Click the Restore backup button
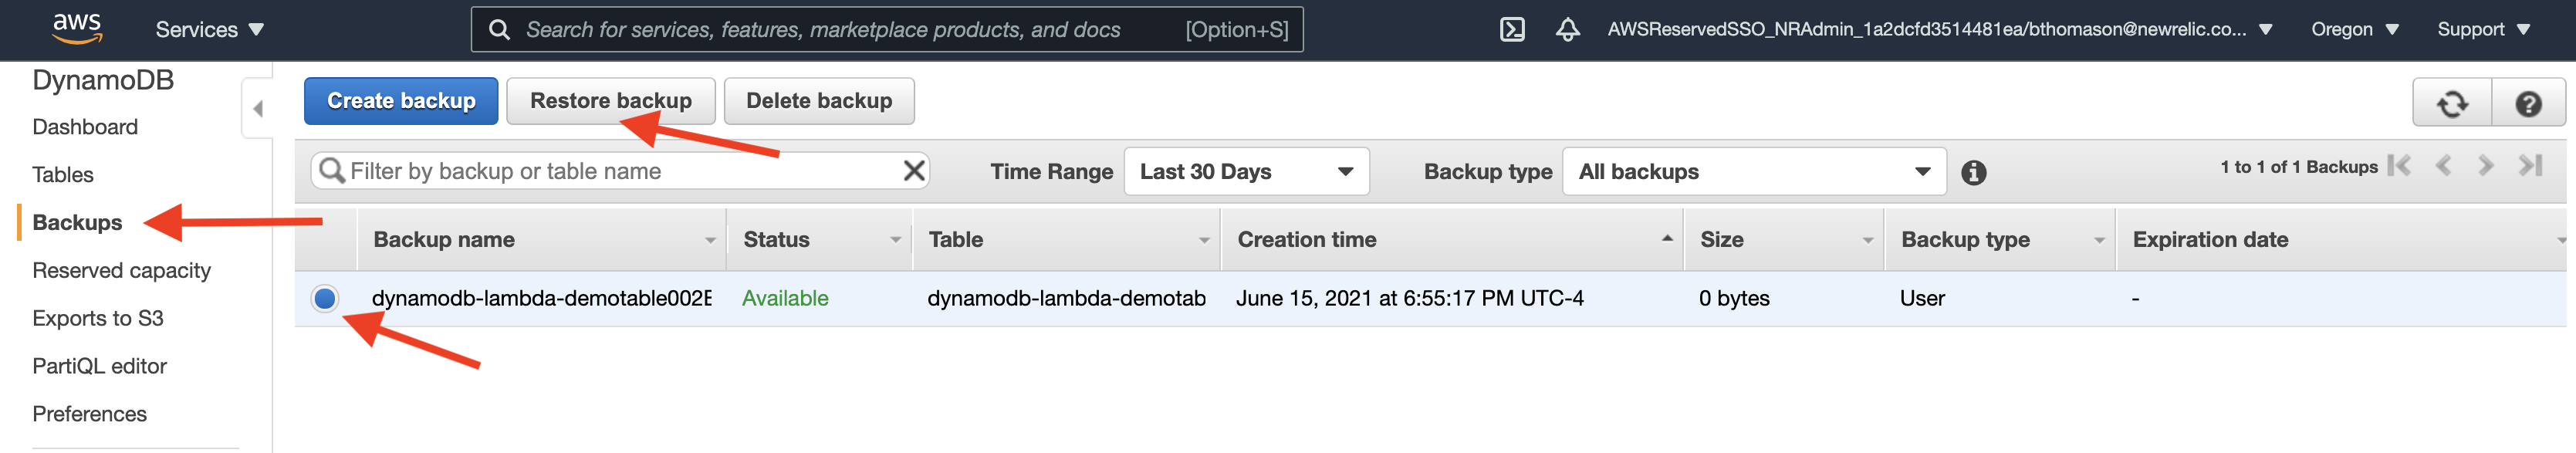Image resolution: width=2576 pixels, height=453 pixels. 610,101
